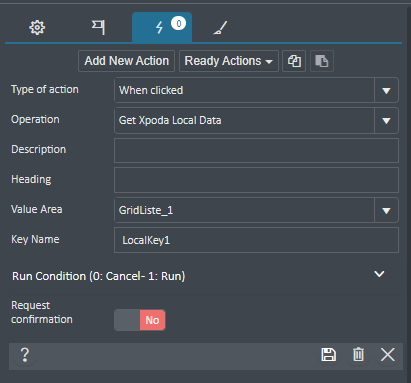Click the "Value Area" label

click(x=37, y=209)
